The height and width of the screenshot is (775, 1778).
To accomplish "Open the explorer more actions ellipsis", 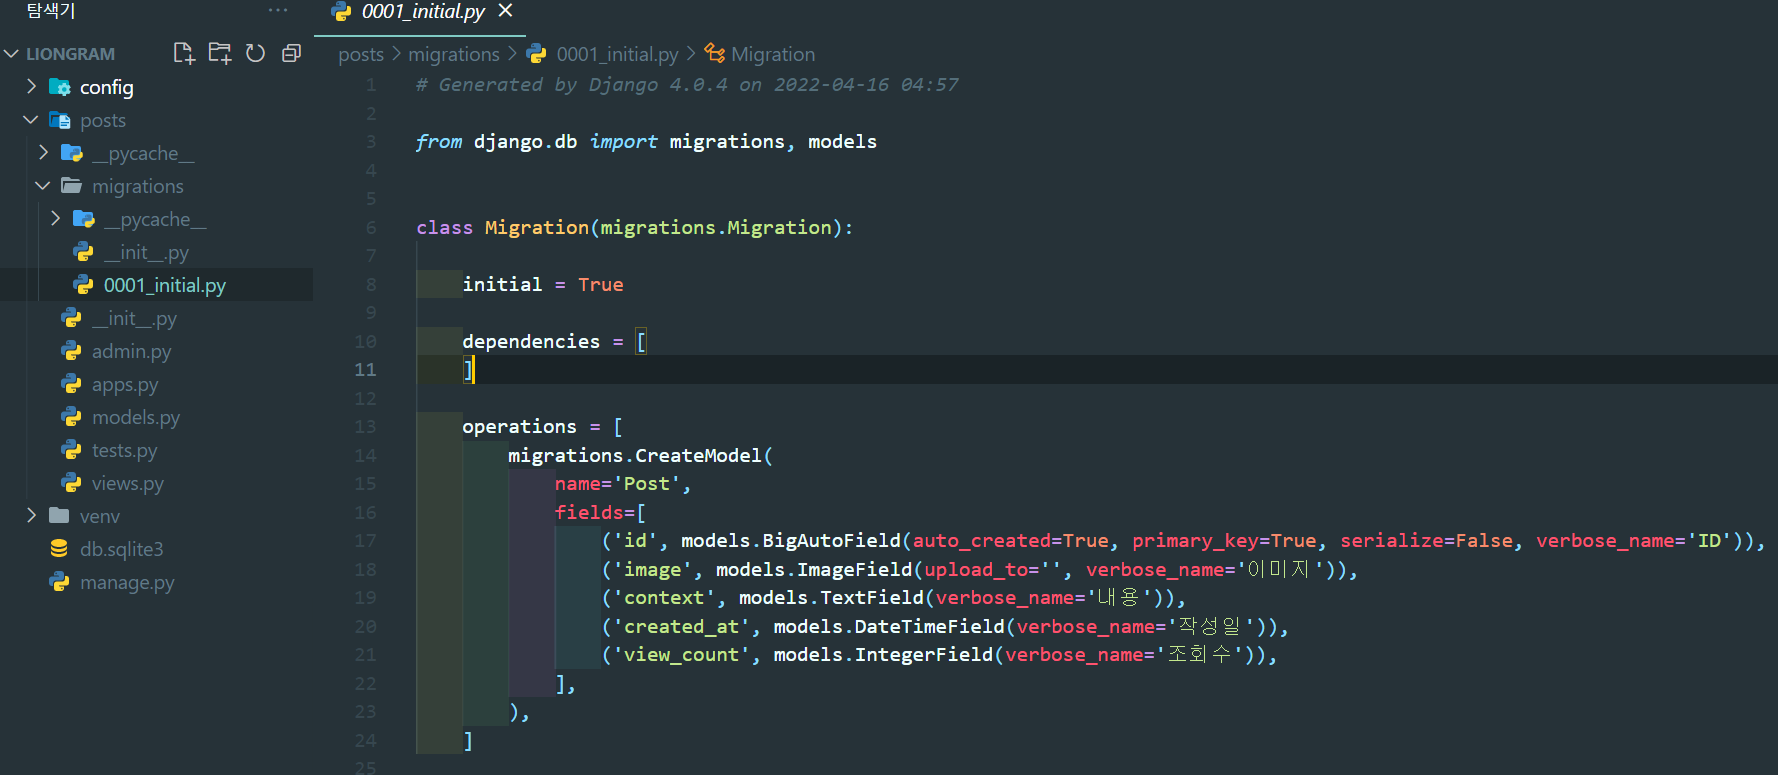I will tap(278, 10).
